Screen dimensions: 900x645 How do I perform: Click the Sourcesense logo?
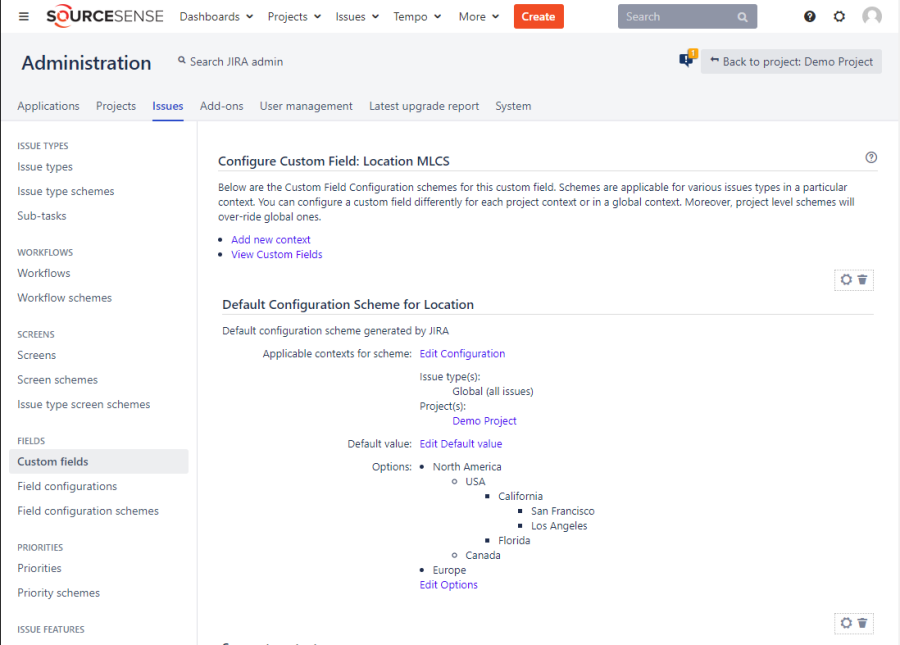(105, 16)
